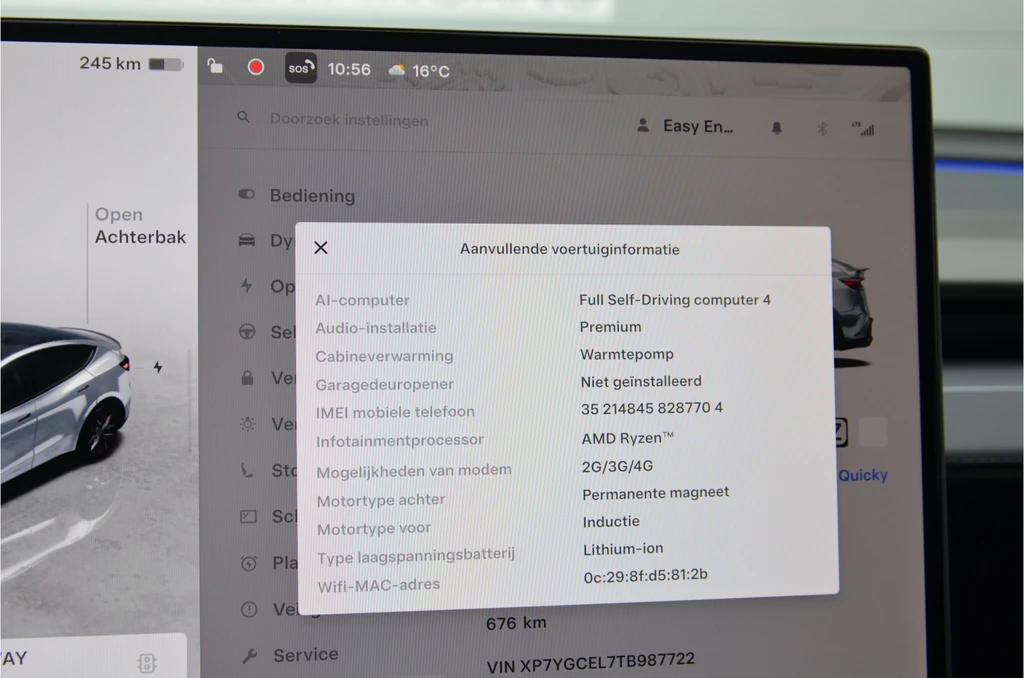The height and width of the screenshot is (678, 1024).
Task: Tap the lightning bolt charging menu icon
Action: (246, 285)
